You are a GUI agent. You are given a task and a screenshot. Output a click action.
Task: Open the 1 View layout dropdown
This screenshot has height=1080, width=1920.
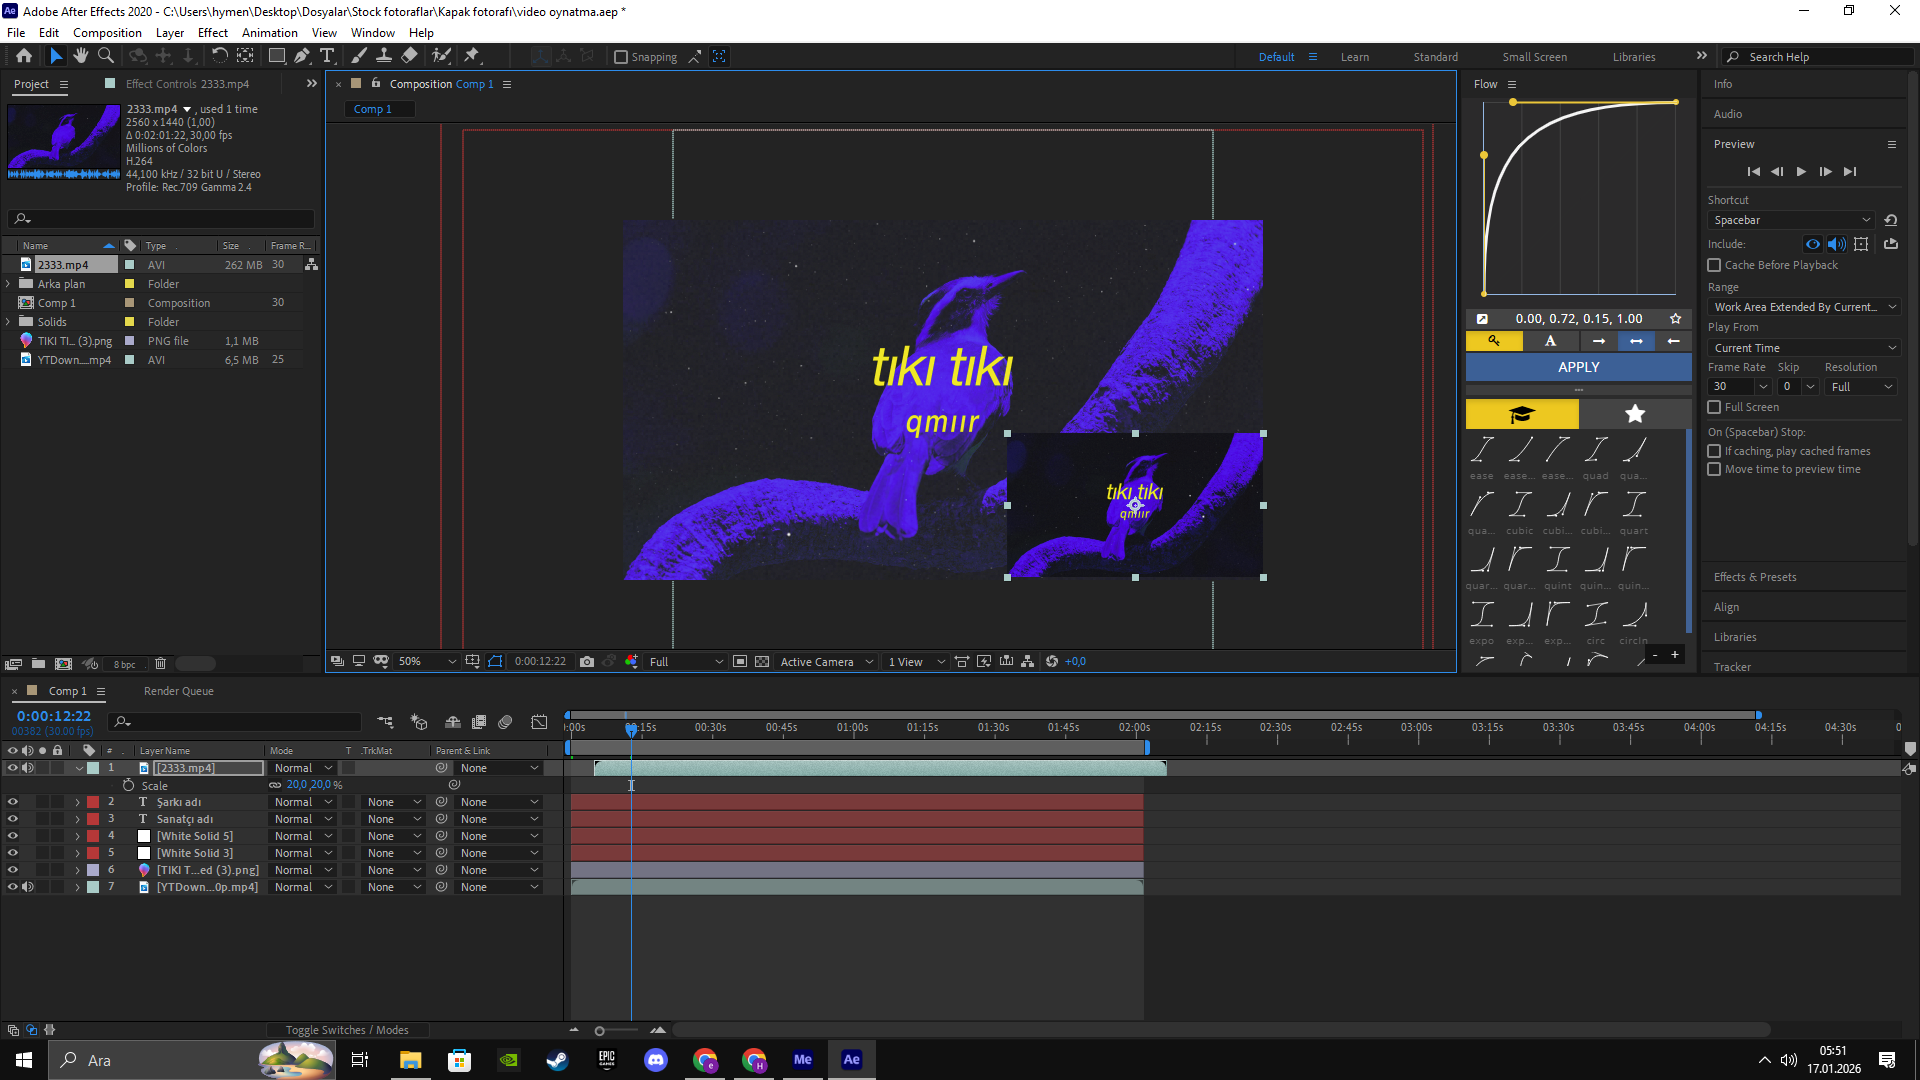(916, 662)
